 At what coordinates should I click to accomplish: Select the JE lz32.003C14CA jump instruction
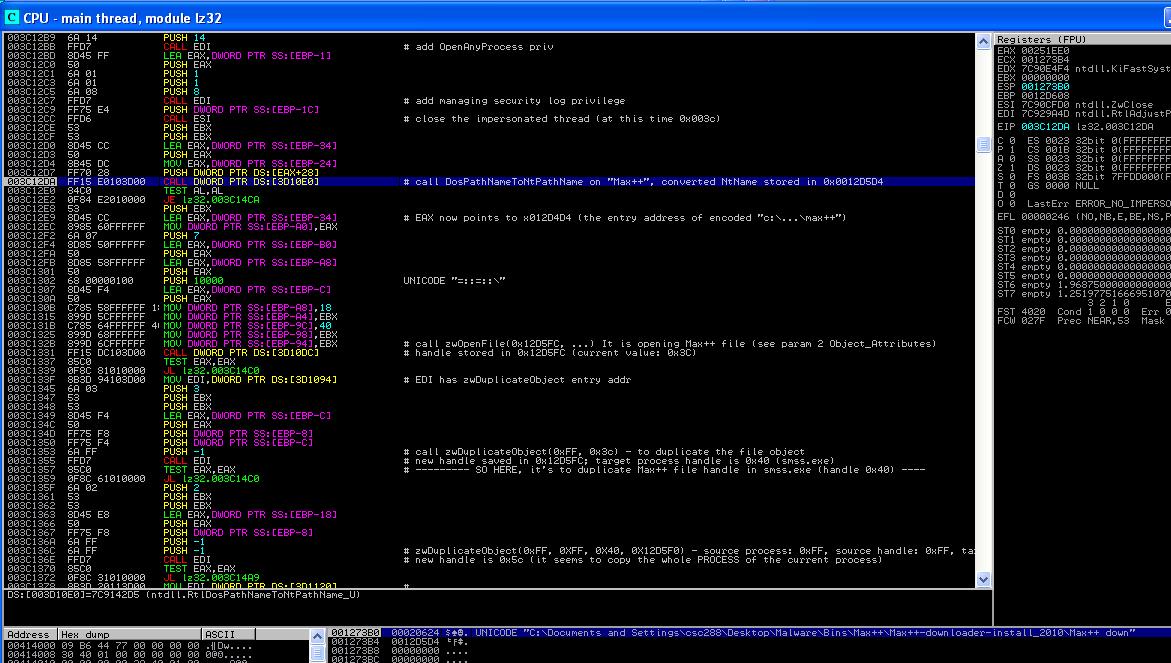[211, 199]
